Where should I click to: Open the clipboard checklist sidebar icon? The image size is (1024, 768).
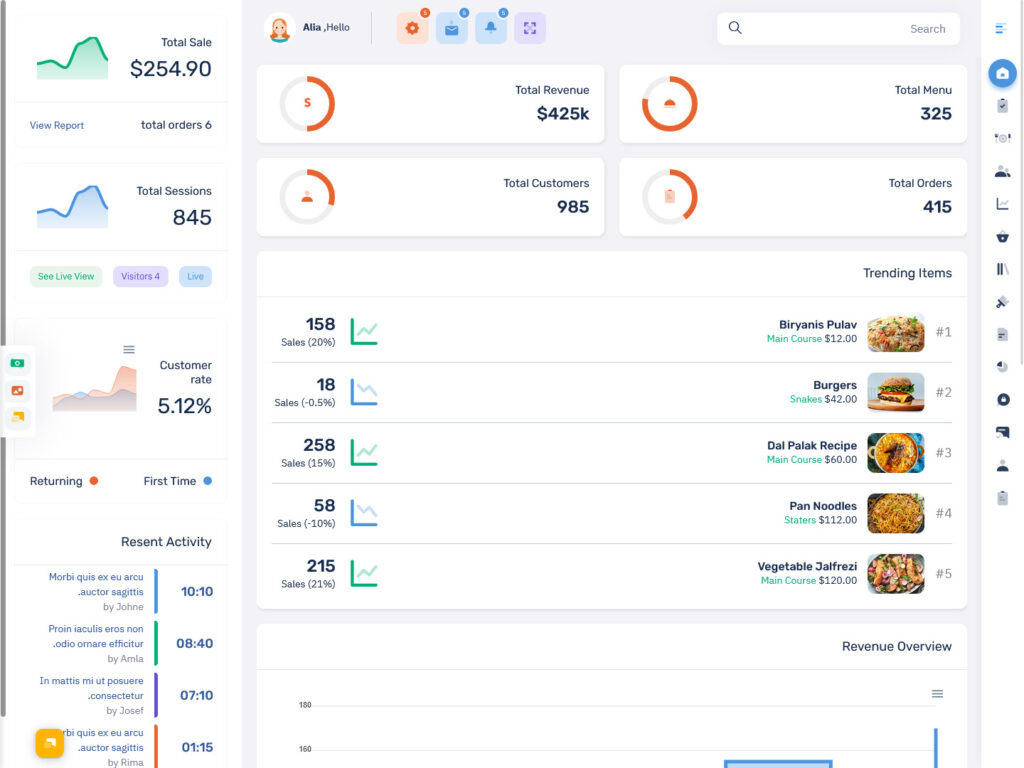coord(1002,106)
